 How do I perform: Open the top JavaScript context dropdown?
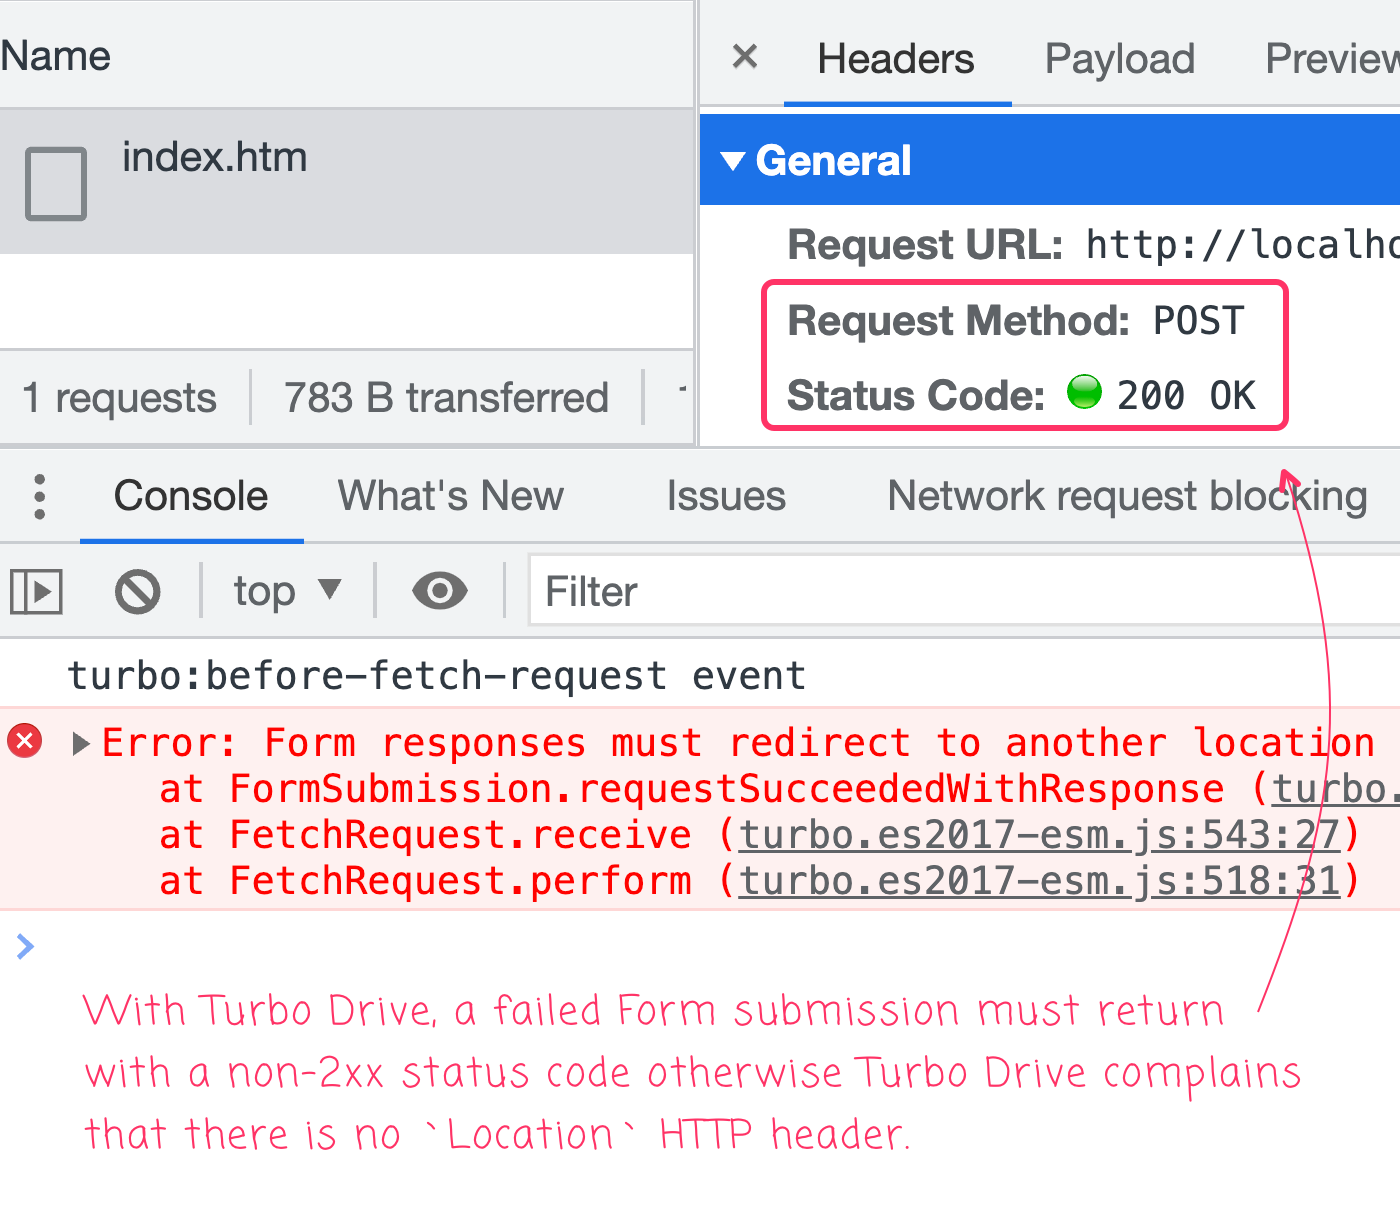(287, 592)
